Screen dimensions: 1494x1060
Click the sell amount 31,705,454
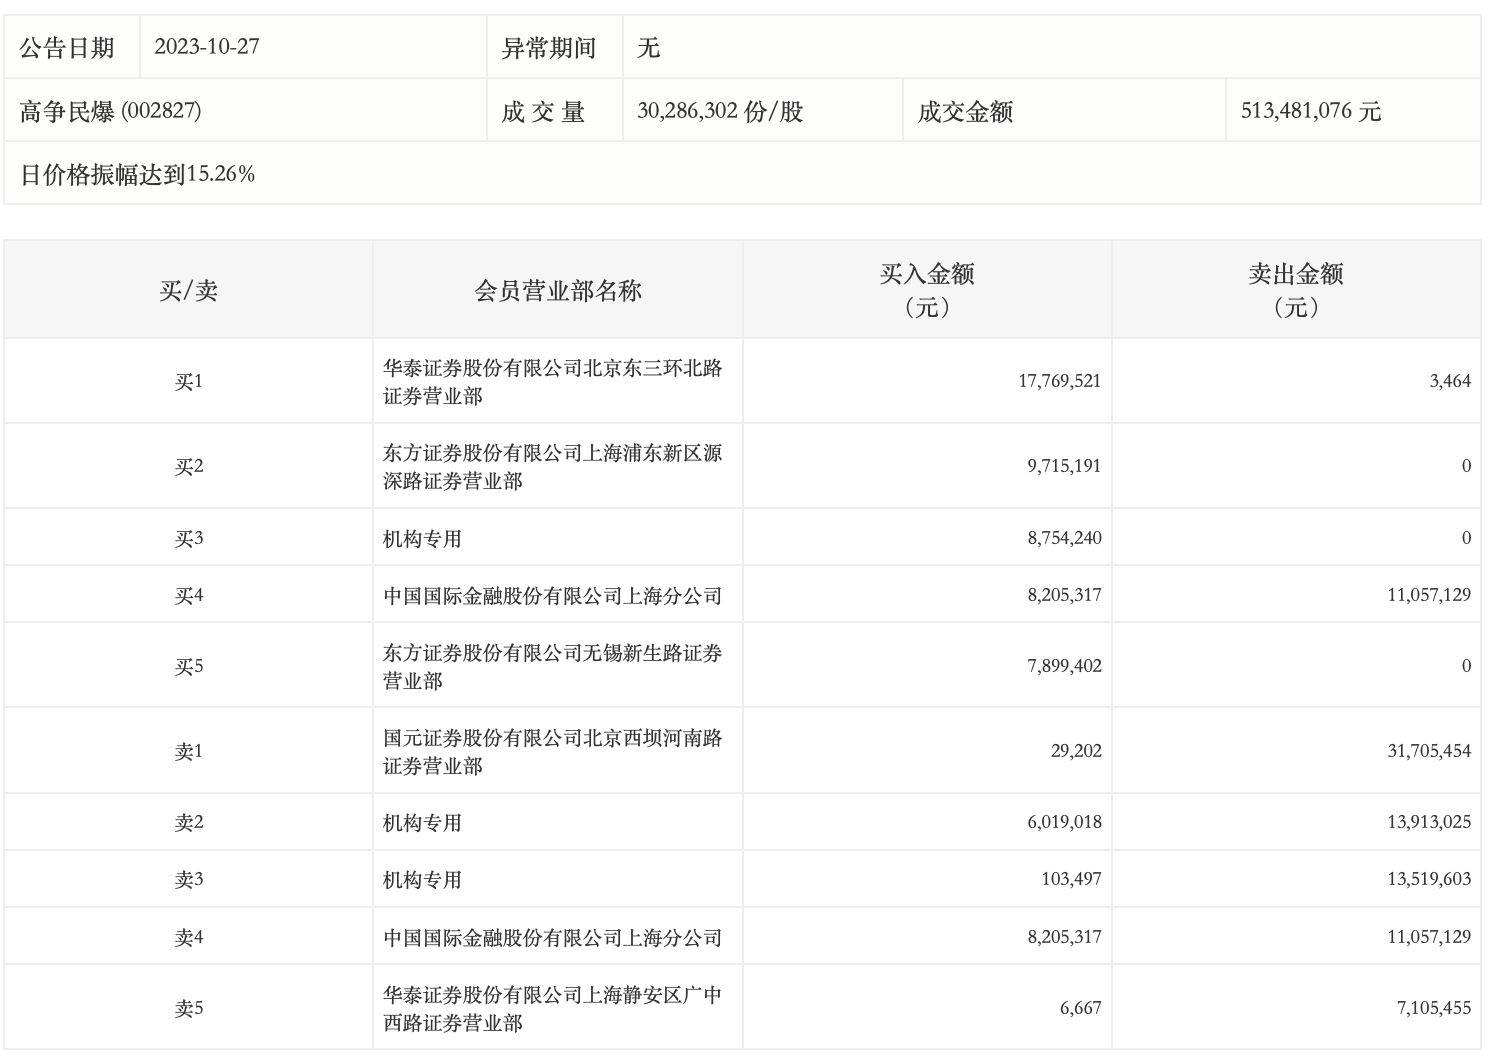tap(1428, 751)
